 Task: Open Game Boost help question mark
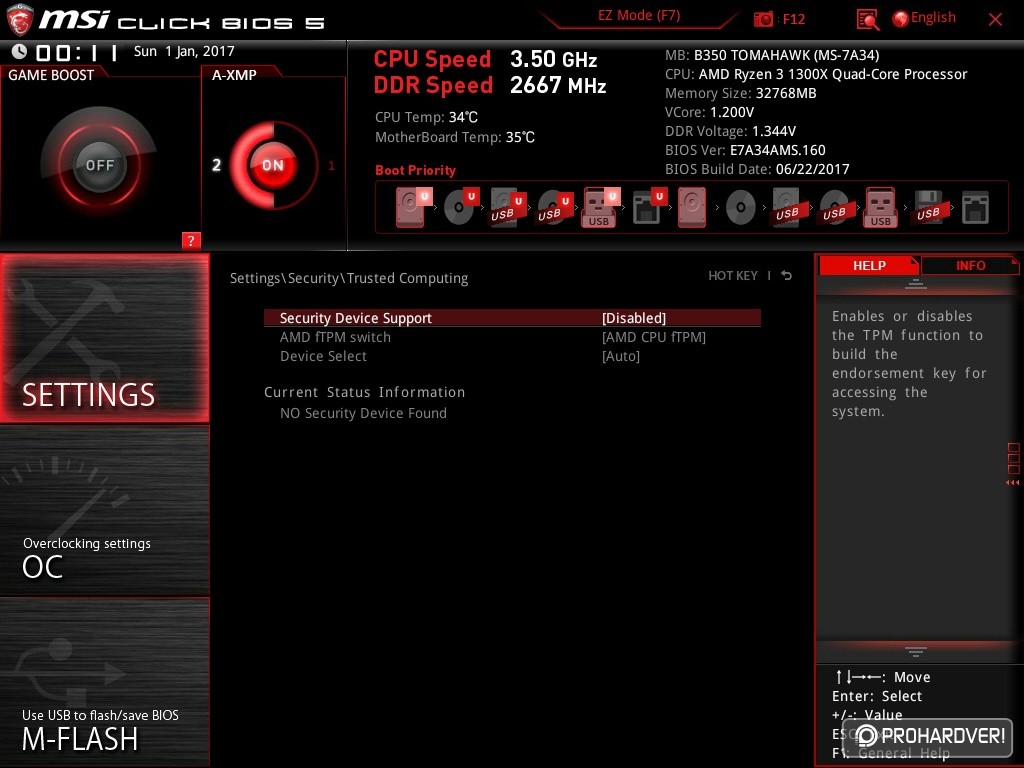tap(191, 240)
